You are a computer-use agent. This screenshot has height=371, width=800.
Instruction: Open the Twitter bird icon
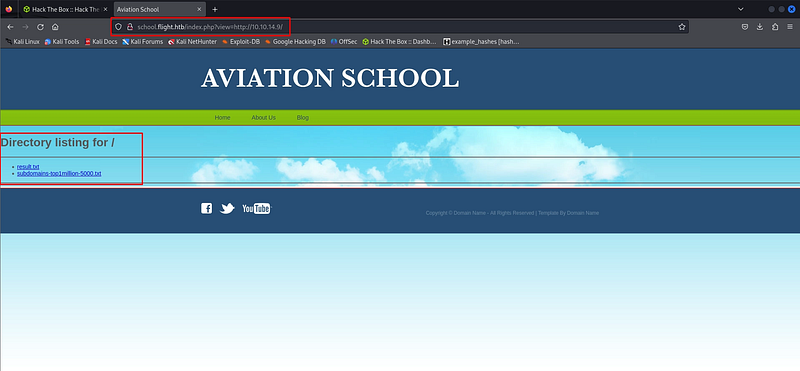coord(227,208)
